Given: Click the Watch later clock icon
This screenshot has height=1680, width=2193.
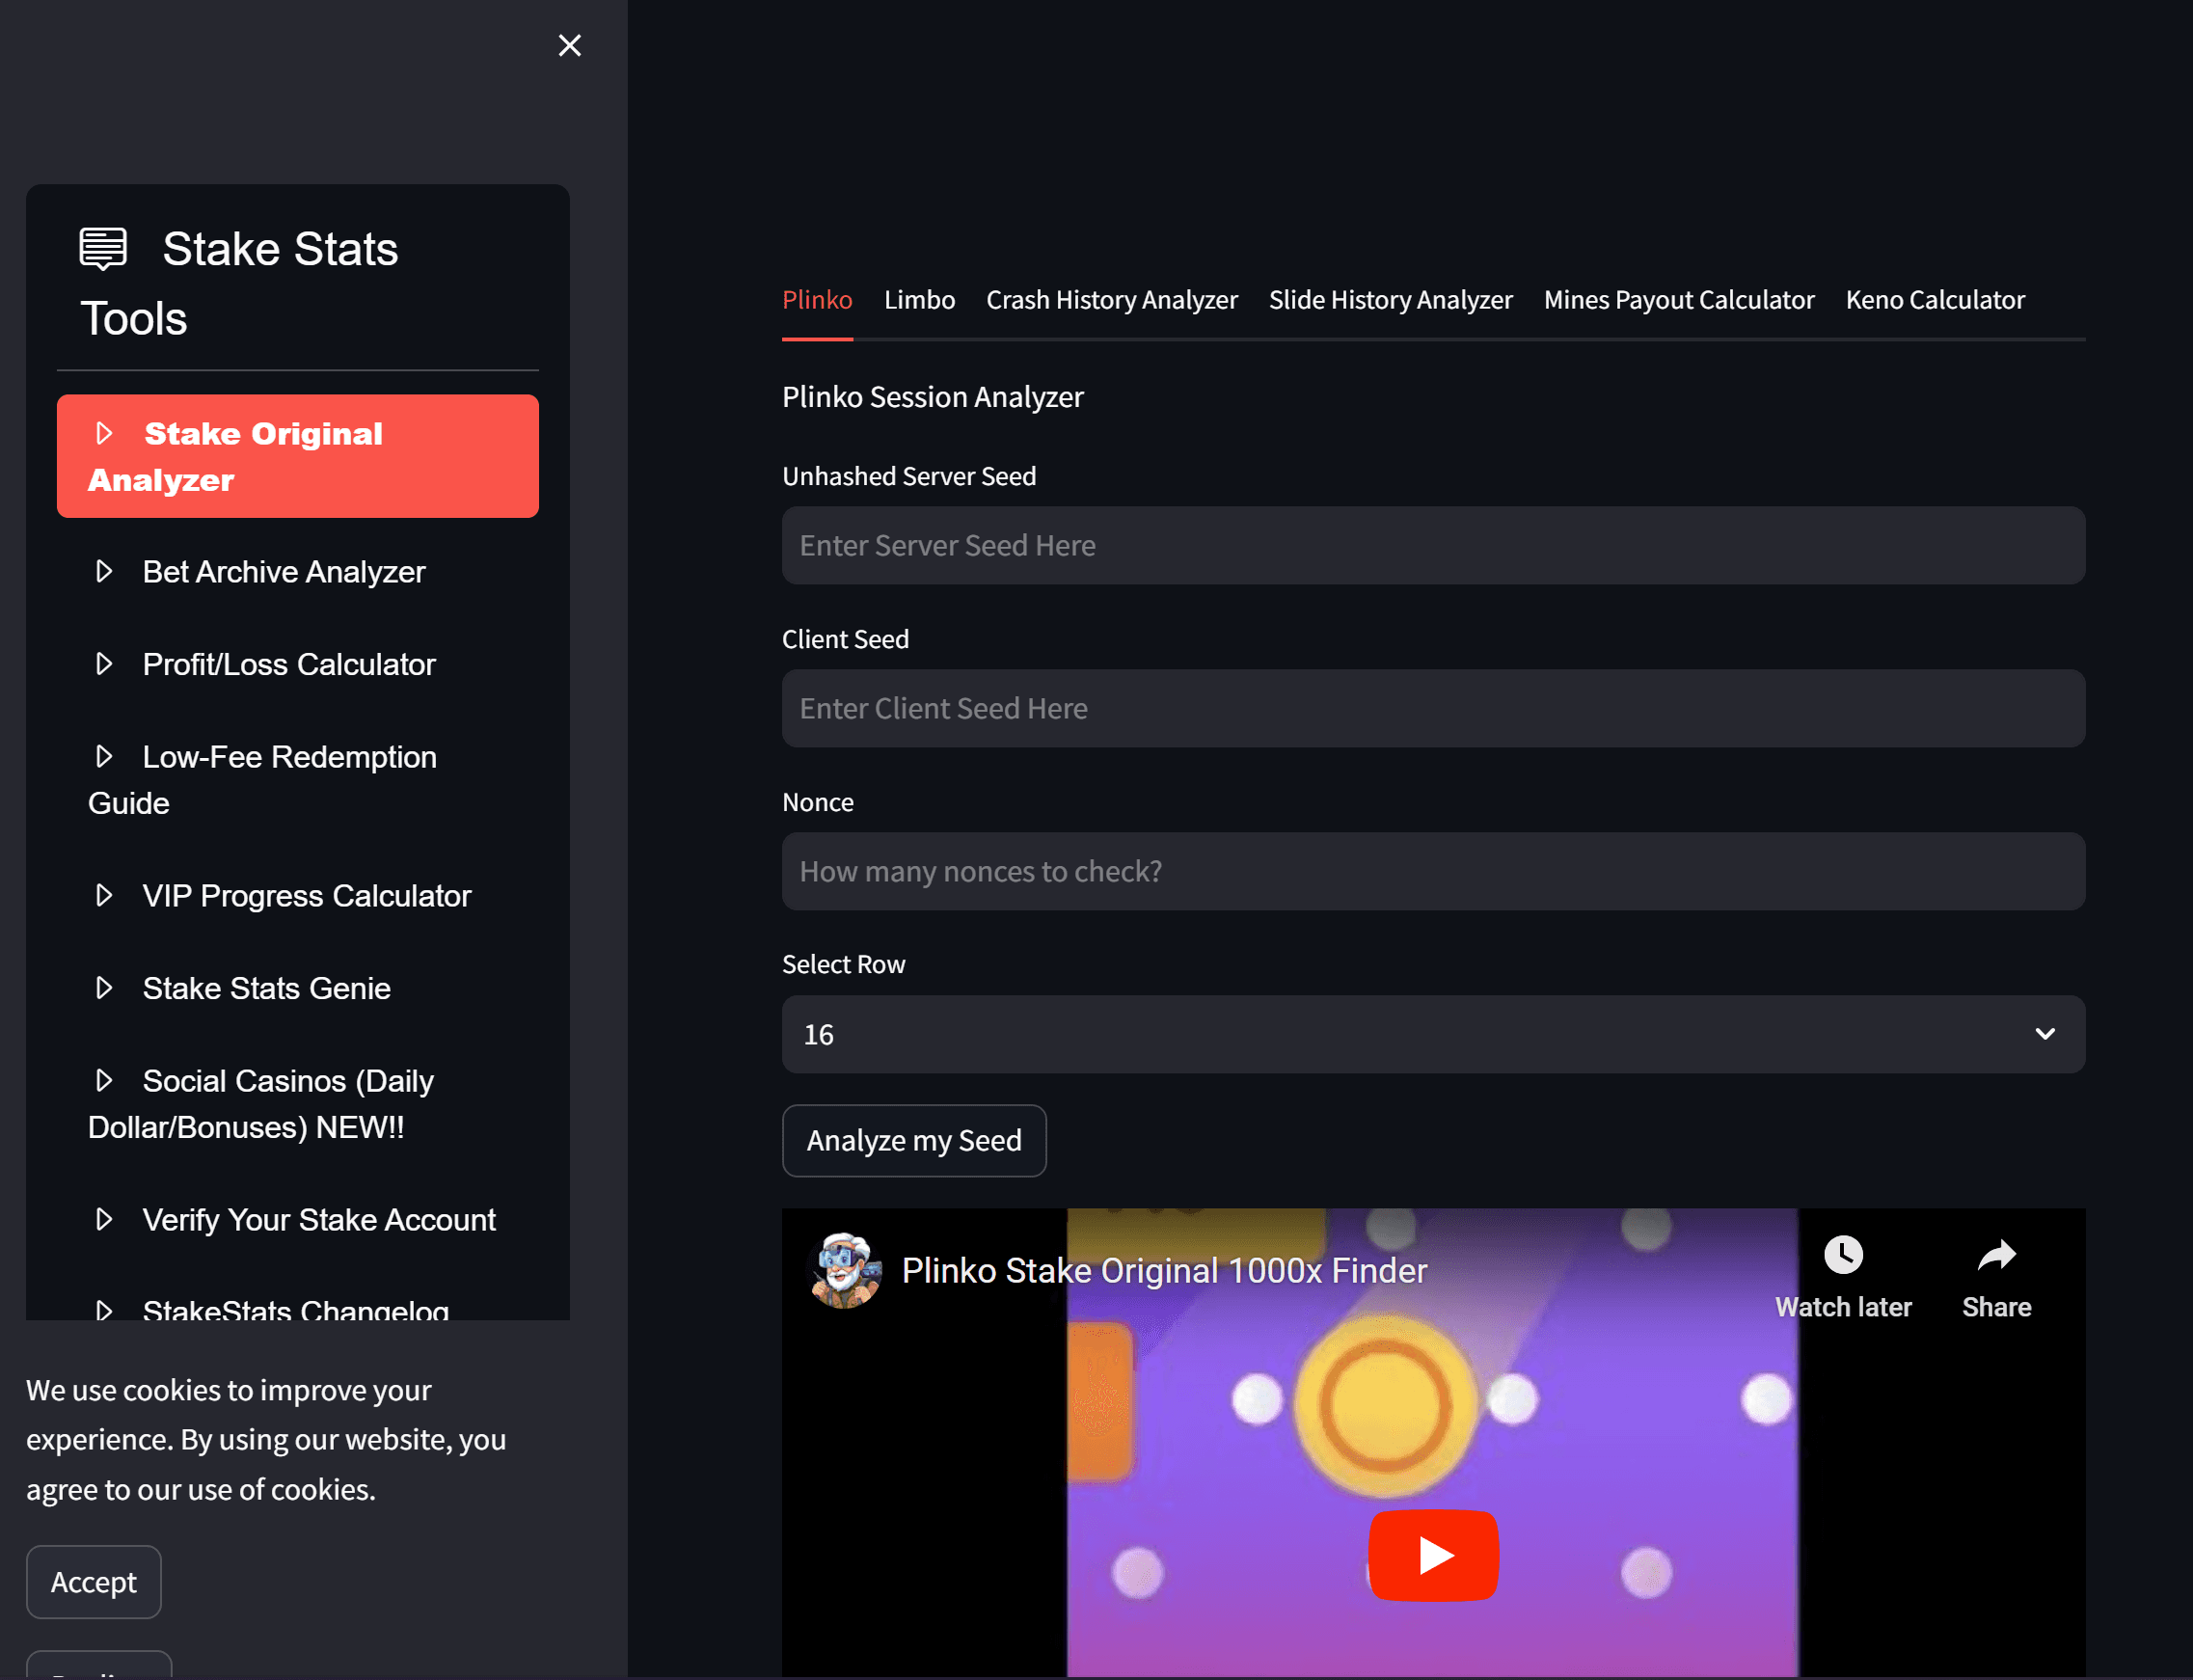Looking at the screenshot, I should pyautogui.click(x=1843, y=1254).
